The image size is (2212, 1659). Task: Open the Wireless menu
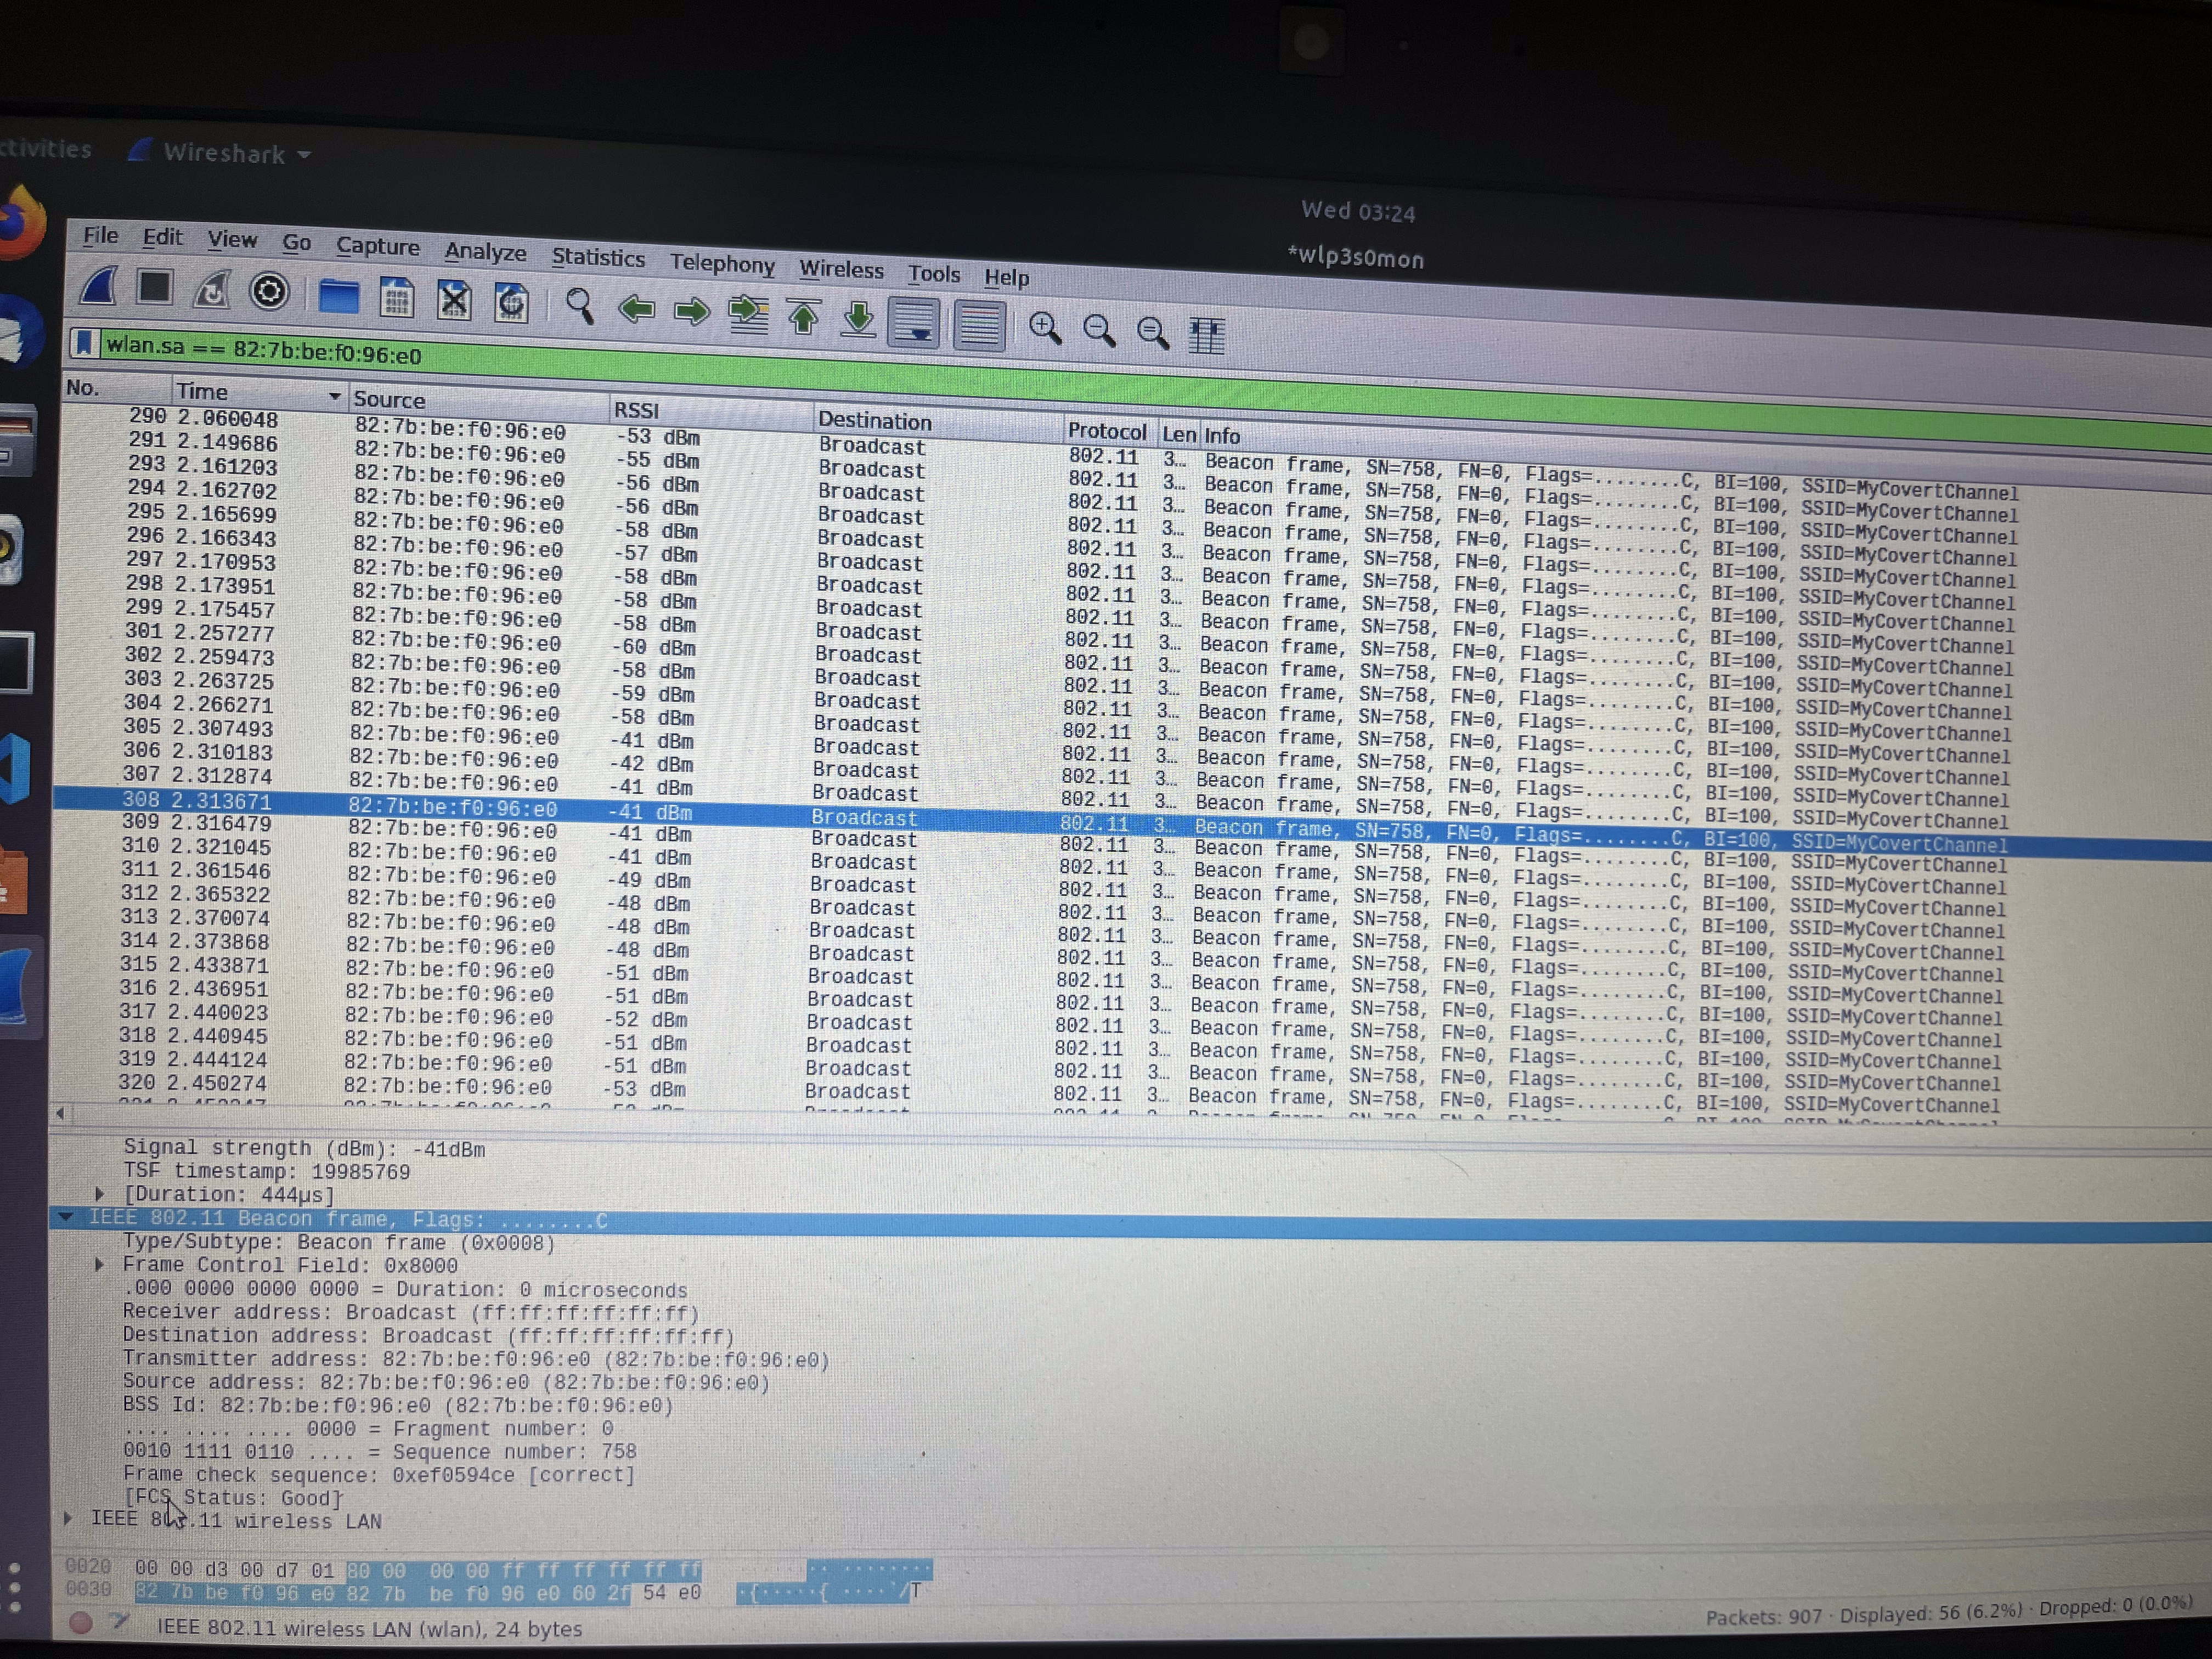(841, 269)
